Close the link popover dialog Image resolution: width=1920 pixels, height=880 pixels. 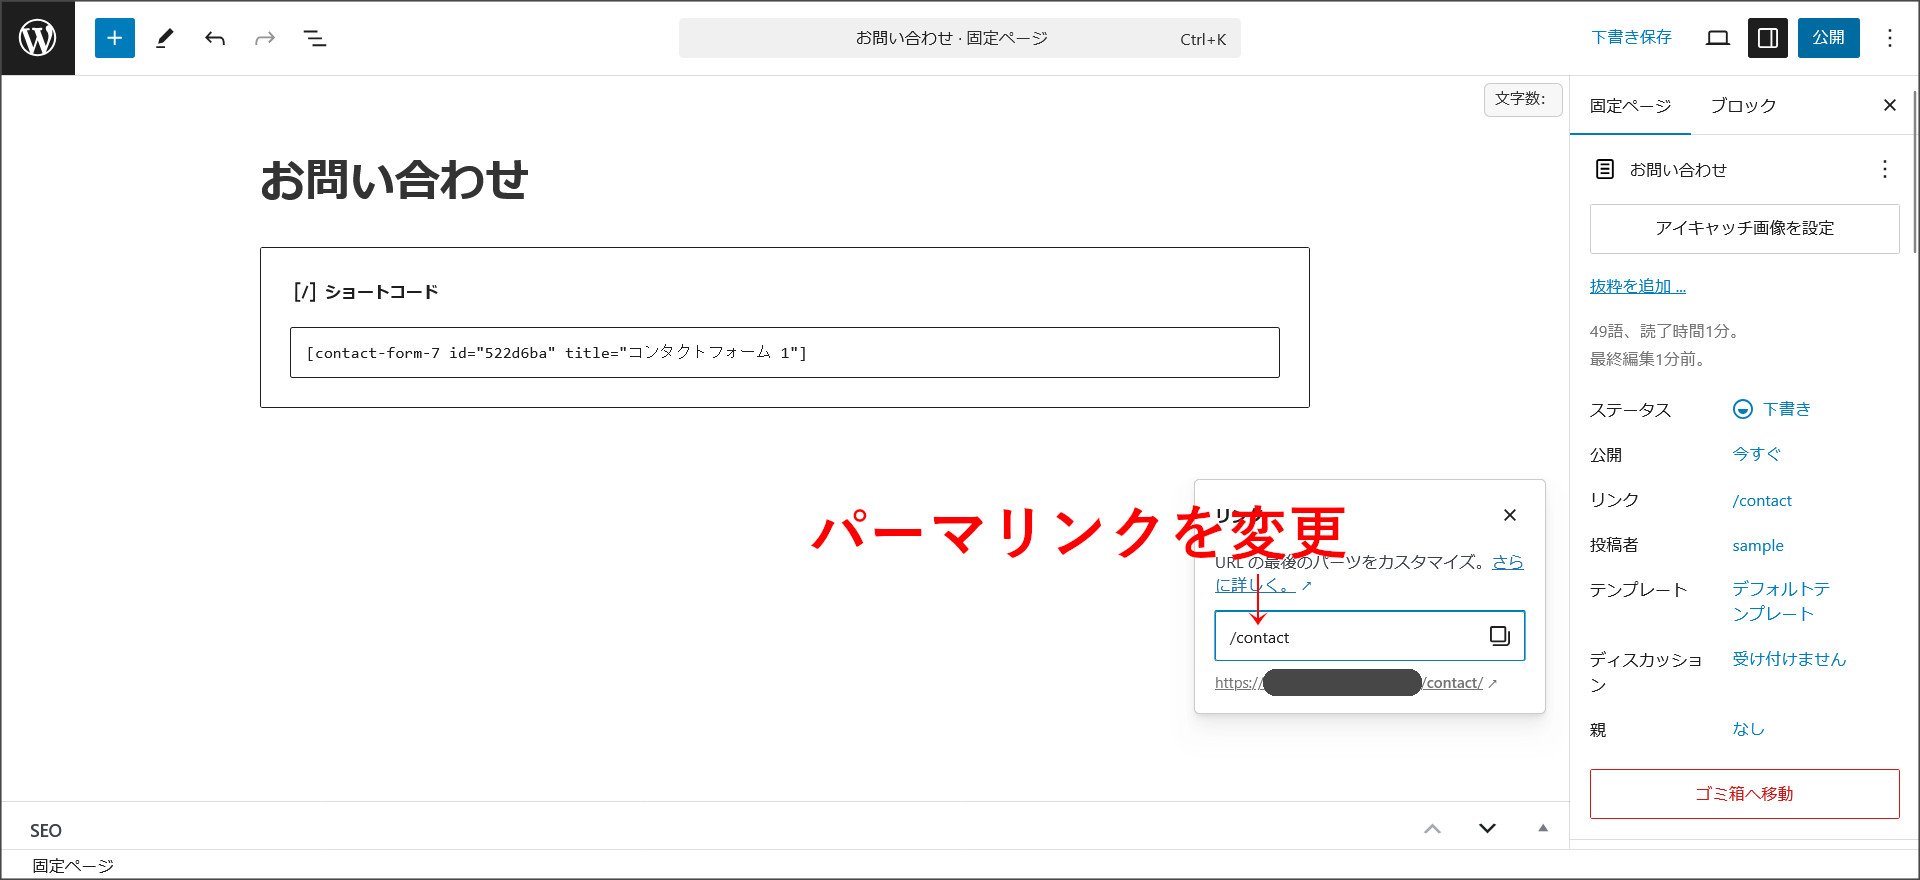tap(1509, 515)
